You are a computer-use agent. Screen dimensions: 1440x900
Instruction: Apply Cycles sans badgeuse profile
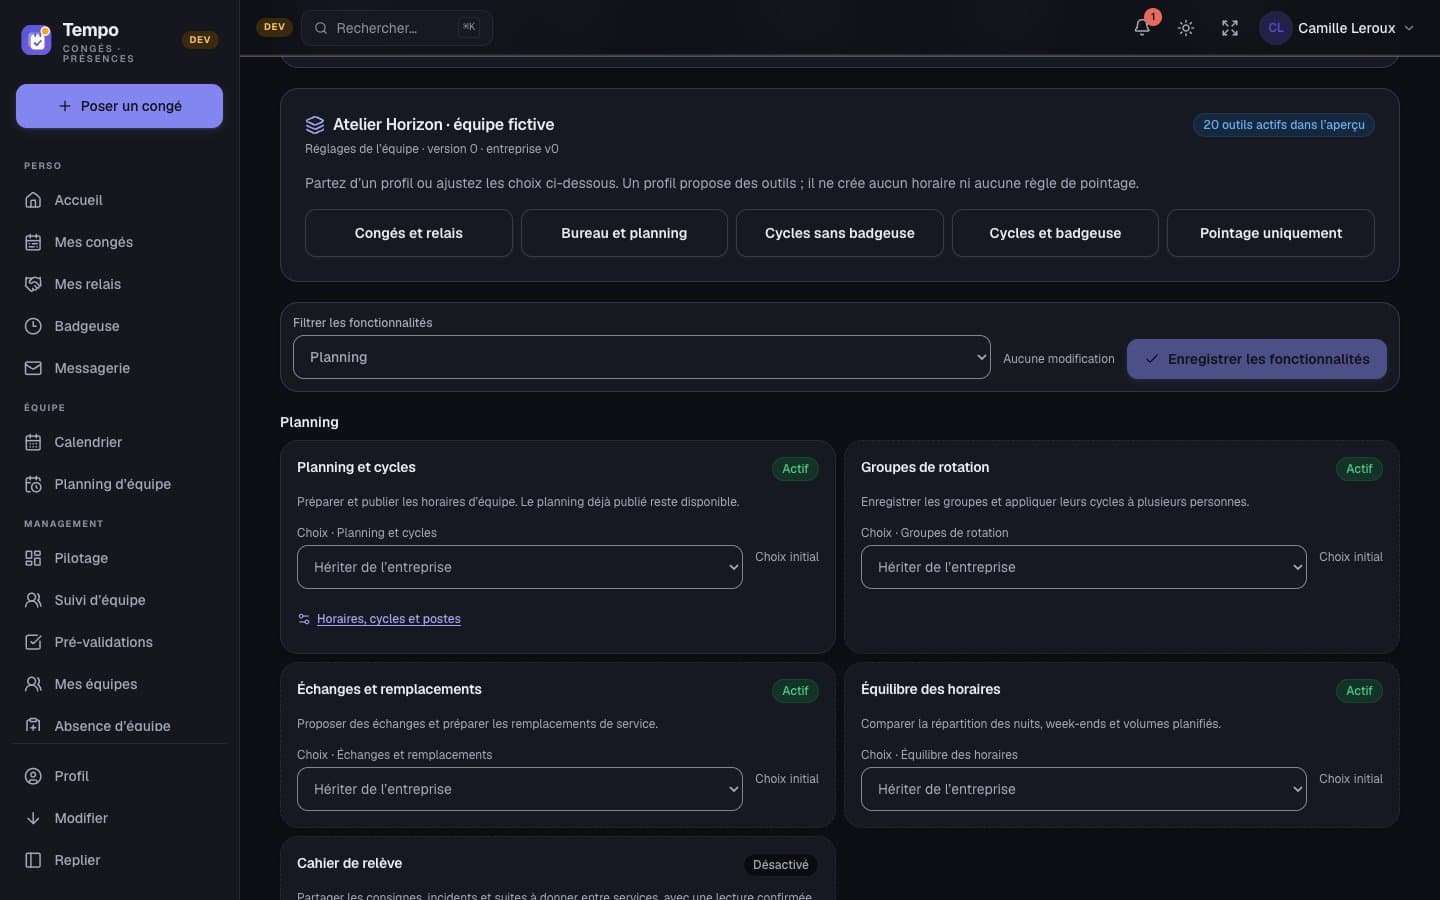click(x=839, y=233)
